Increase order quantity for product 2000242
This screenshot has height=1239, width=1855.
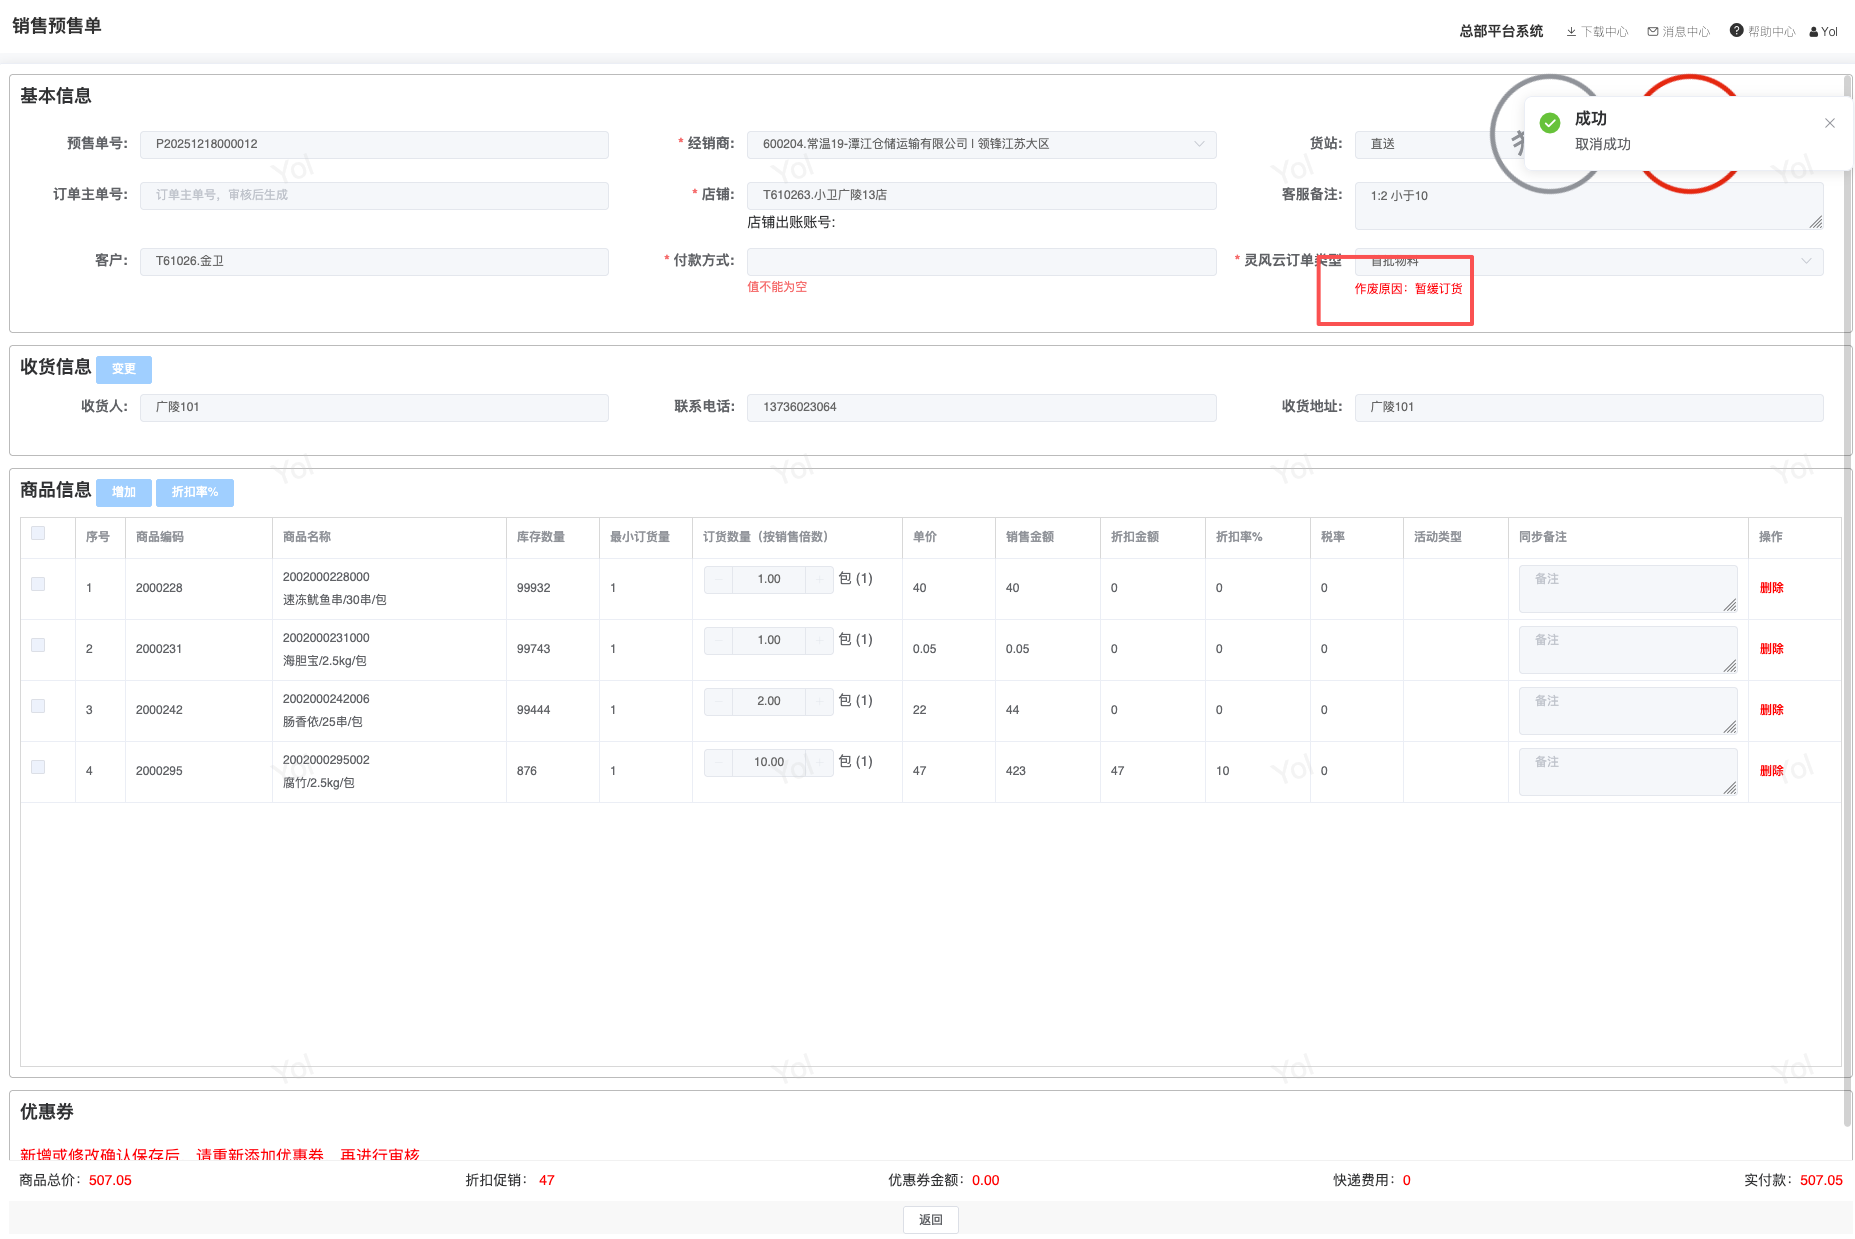tap(820, 701)
